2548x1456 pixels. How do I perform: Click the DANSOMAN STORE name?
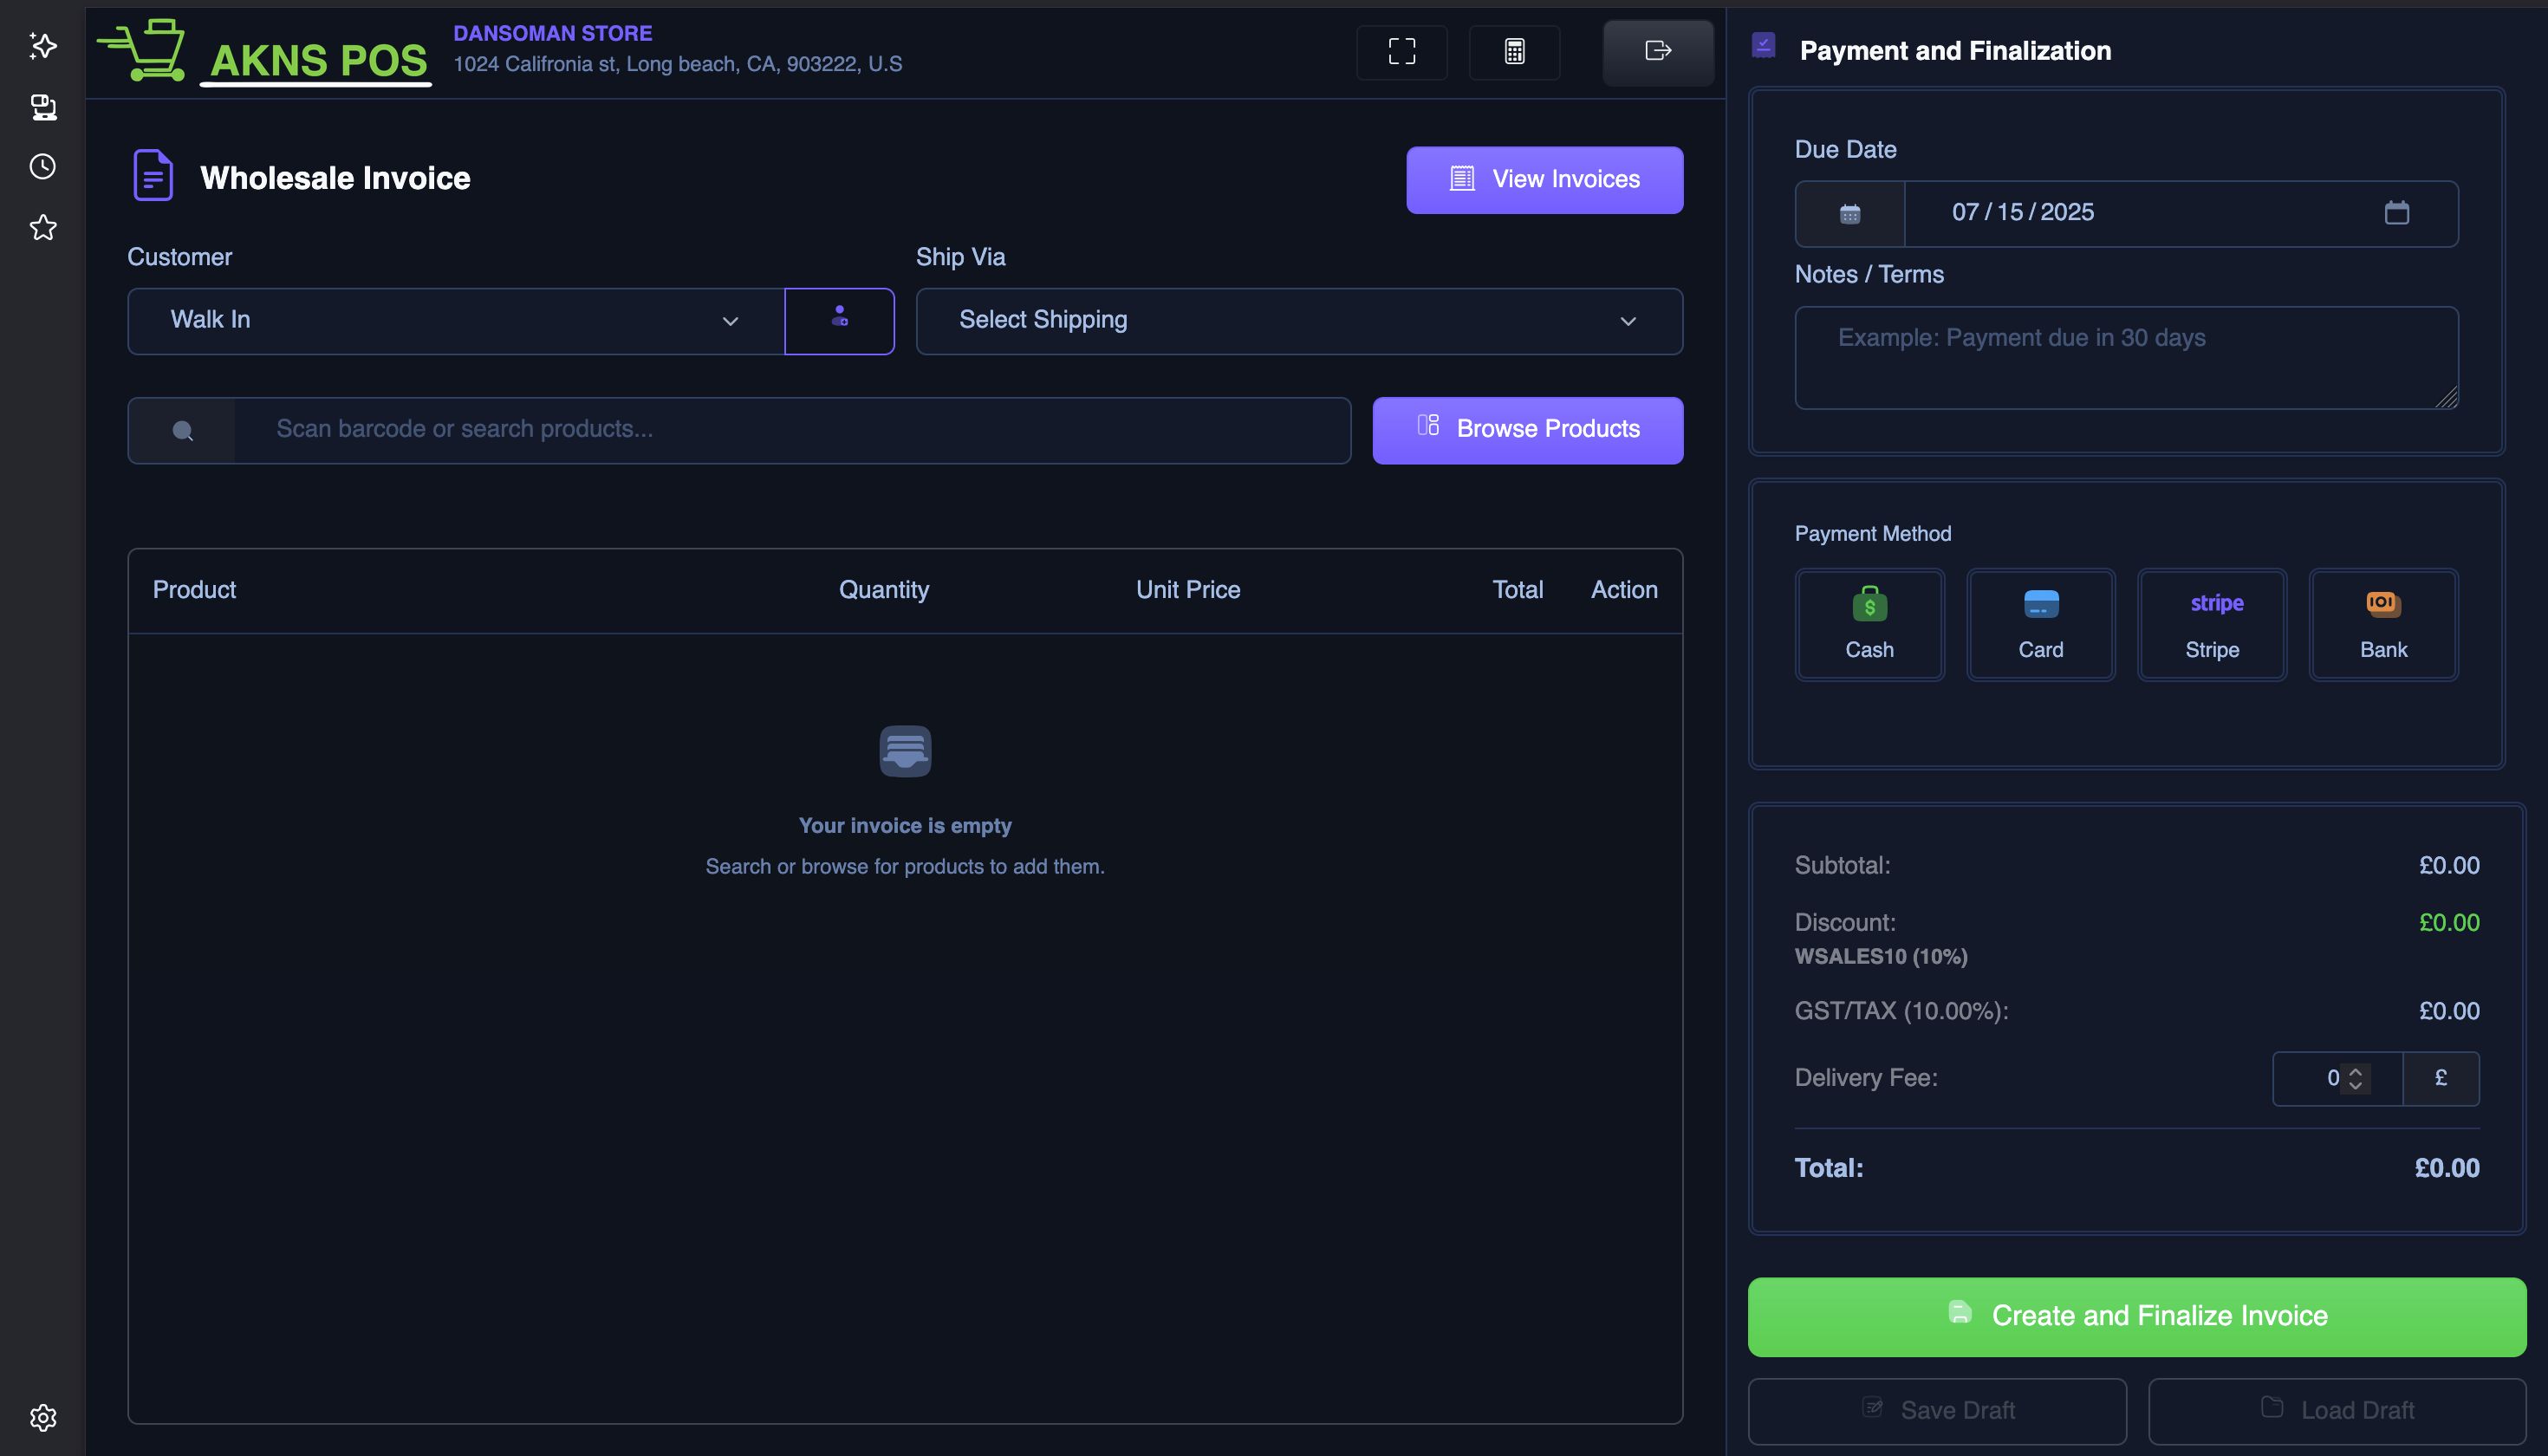coord(552,33)
